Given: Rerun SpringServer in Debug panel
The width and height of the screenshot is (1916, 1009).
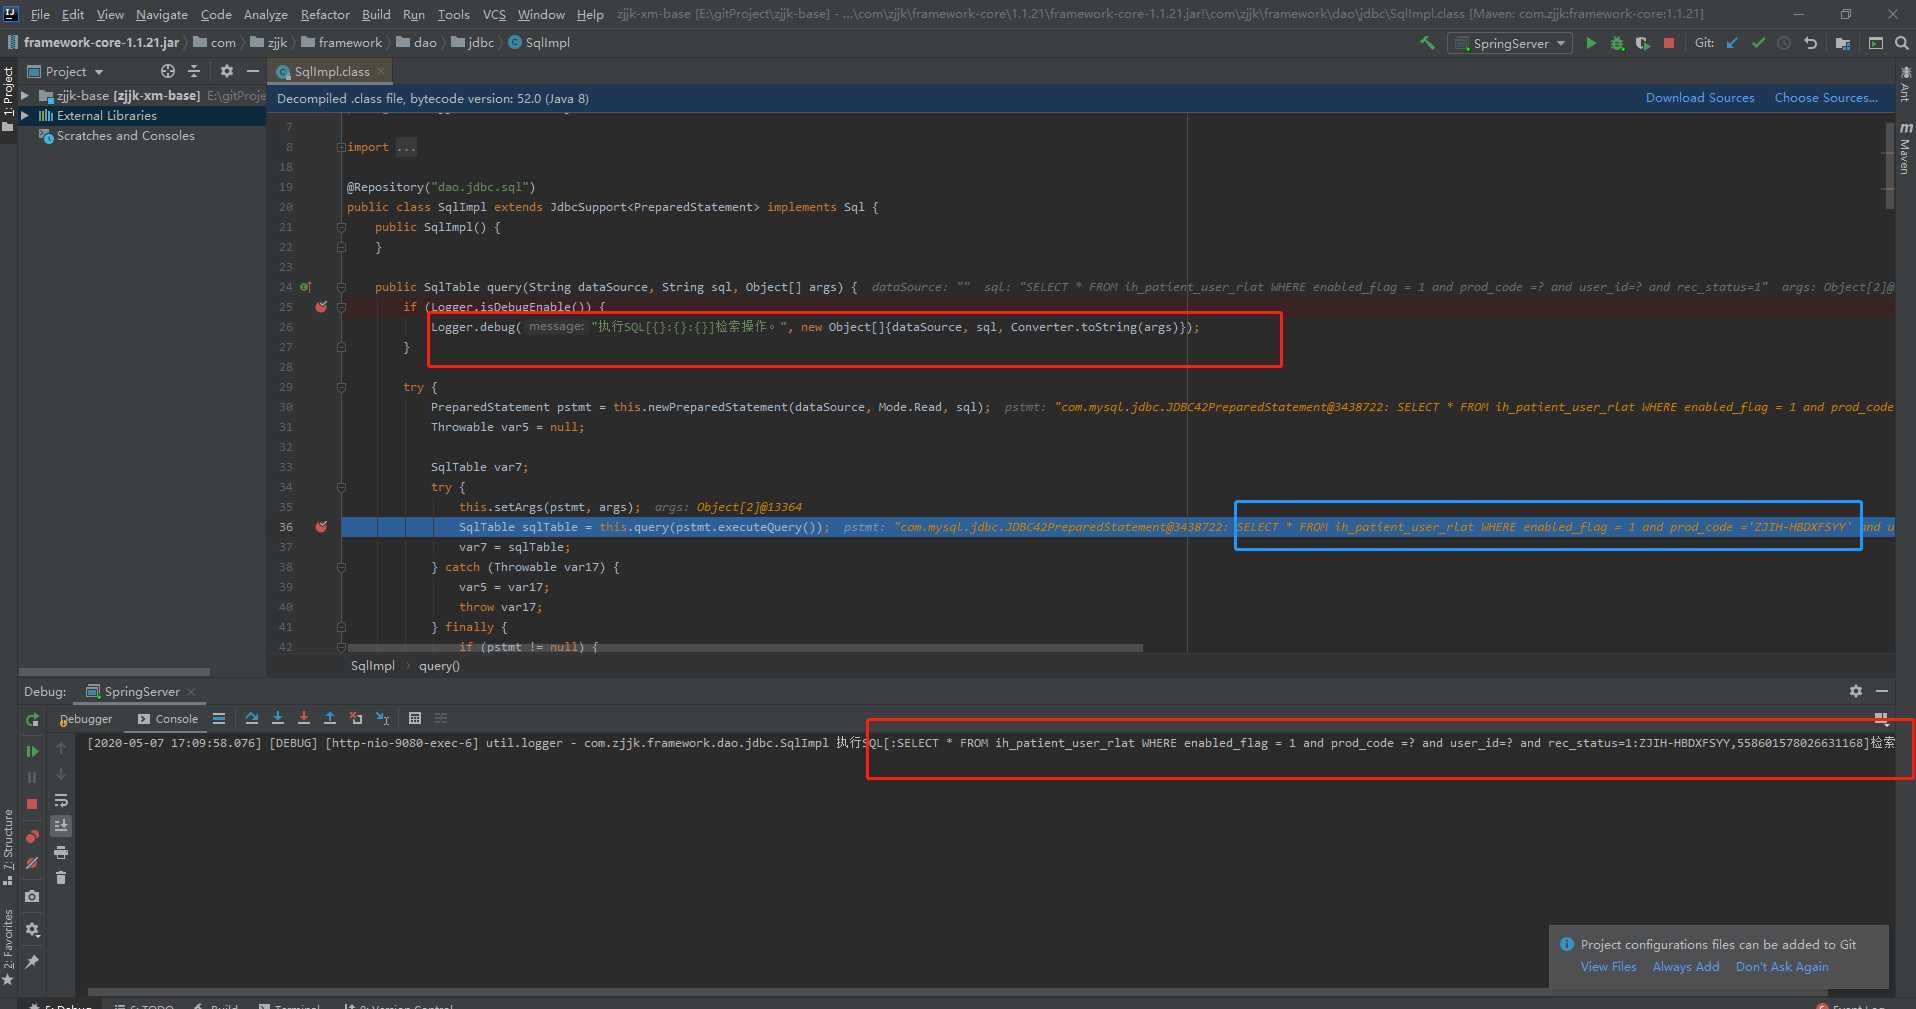Looking at the screenshot, I should coord(32,720).
